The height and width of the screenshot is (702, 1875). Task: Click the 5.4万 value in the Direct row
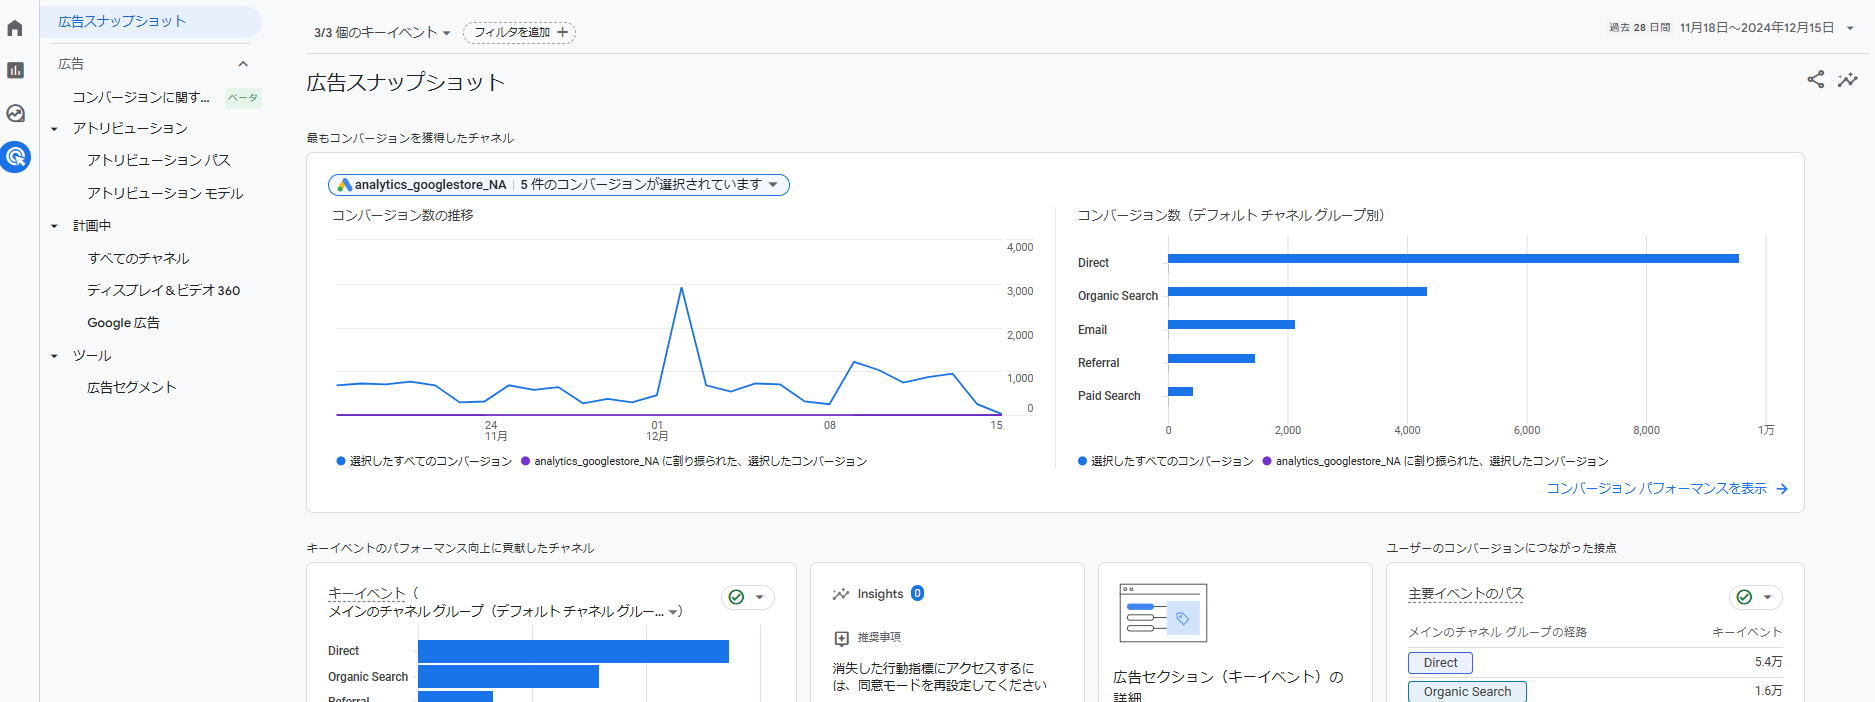pyautogui.click(x=1768, y=662)
